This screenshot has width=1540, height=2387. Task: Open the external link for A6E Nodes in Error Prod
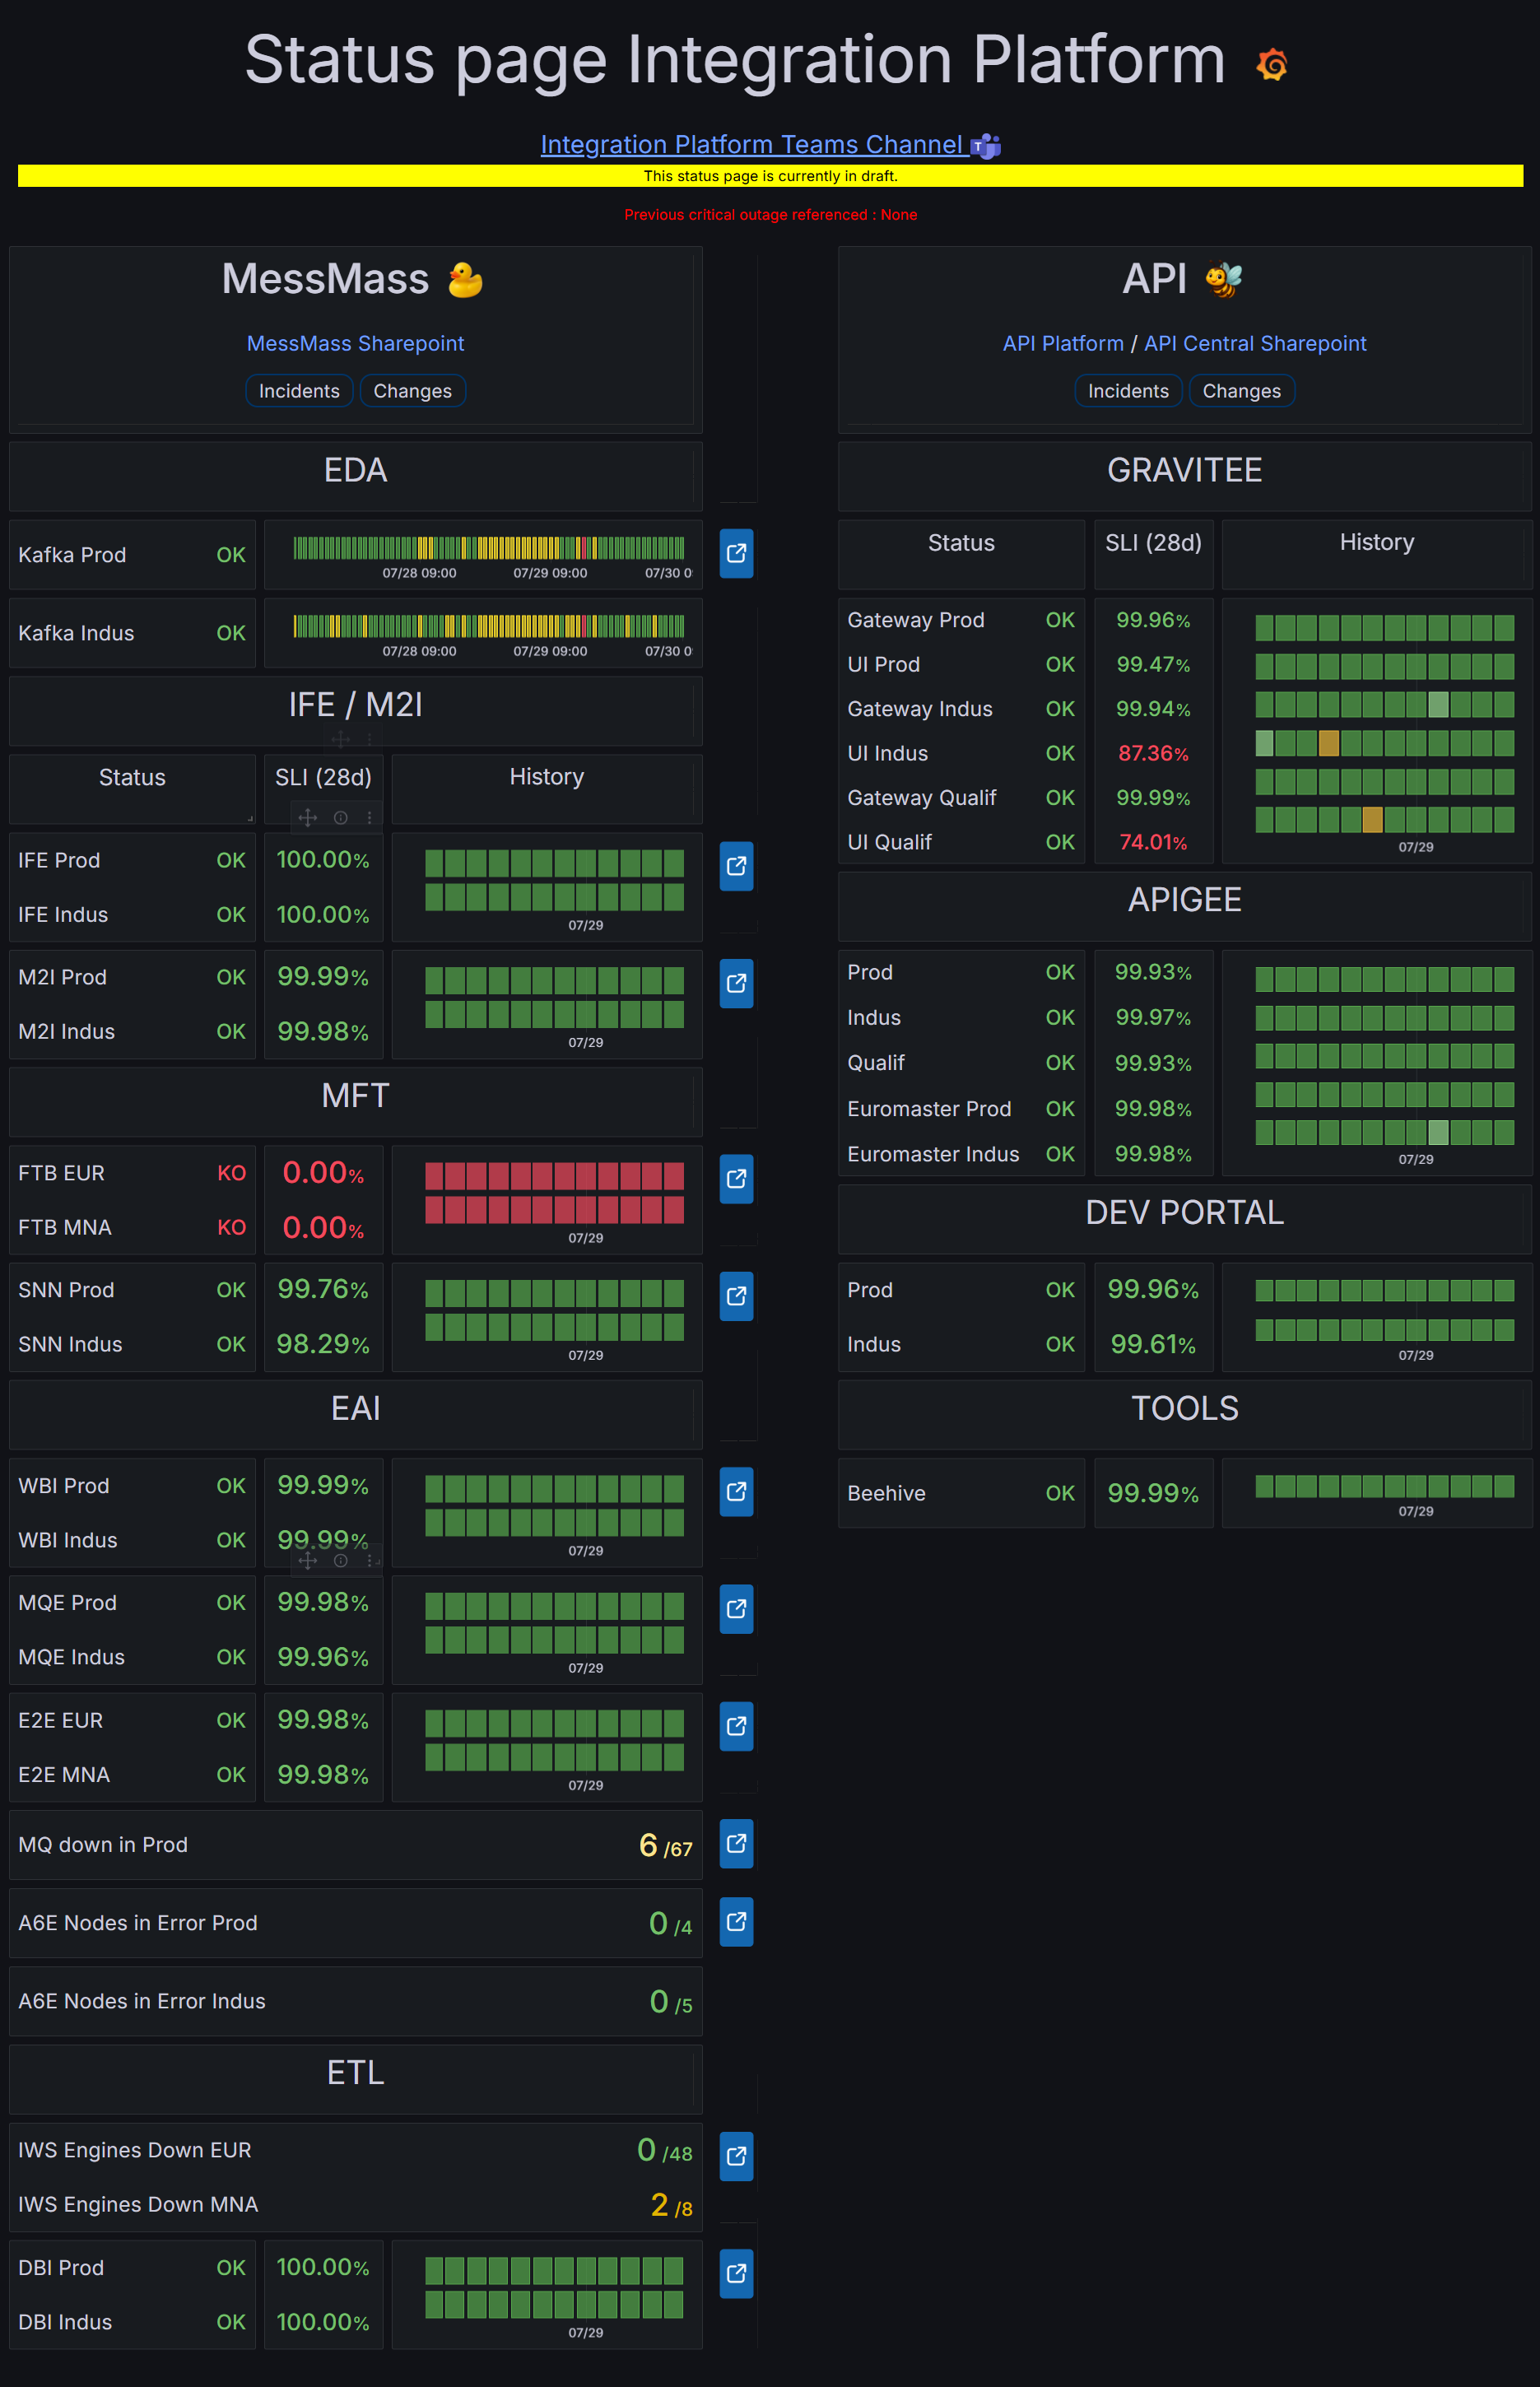tap(736, 1922)
